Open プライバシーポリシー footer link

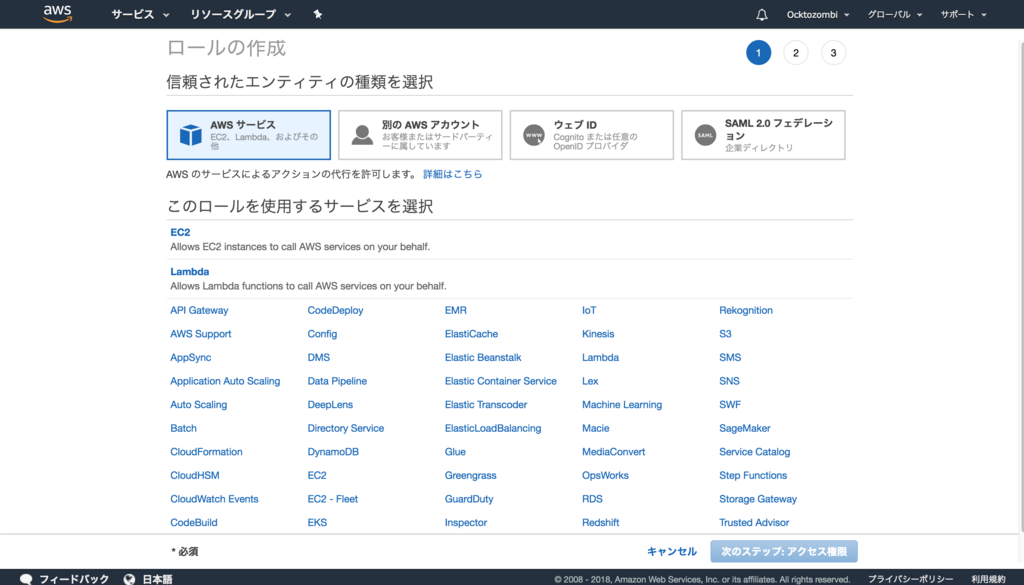(x=910, y=579)
